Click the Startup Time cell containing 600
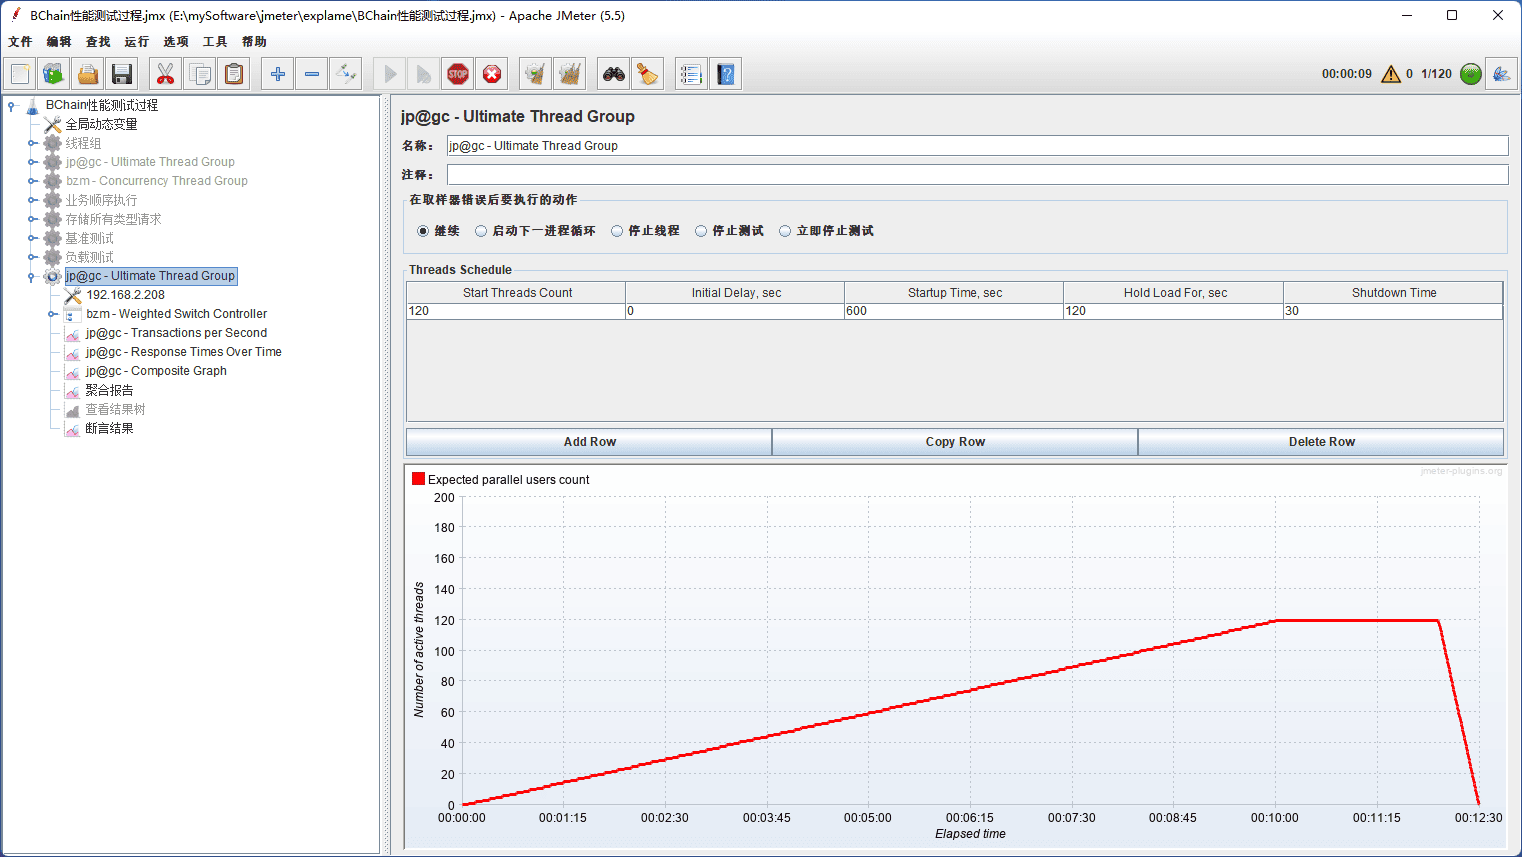This screenshot has height=857, width=1522. [953, 311]
